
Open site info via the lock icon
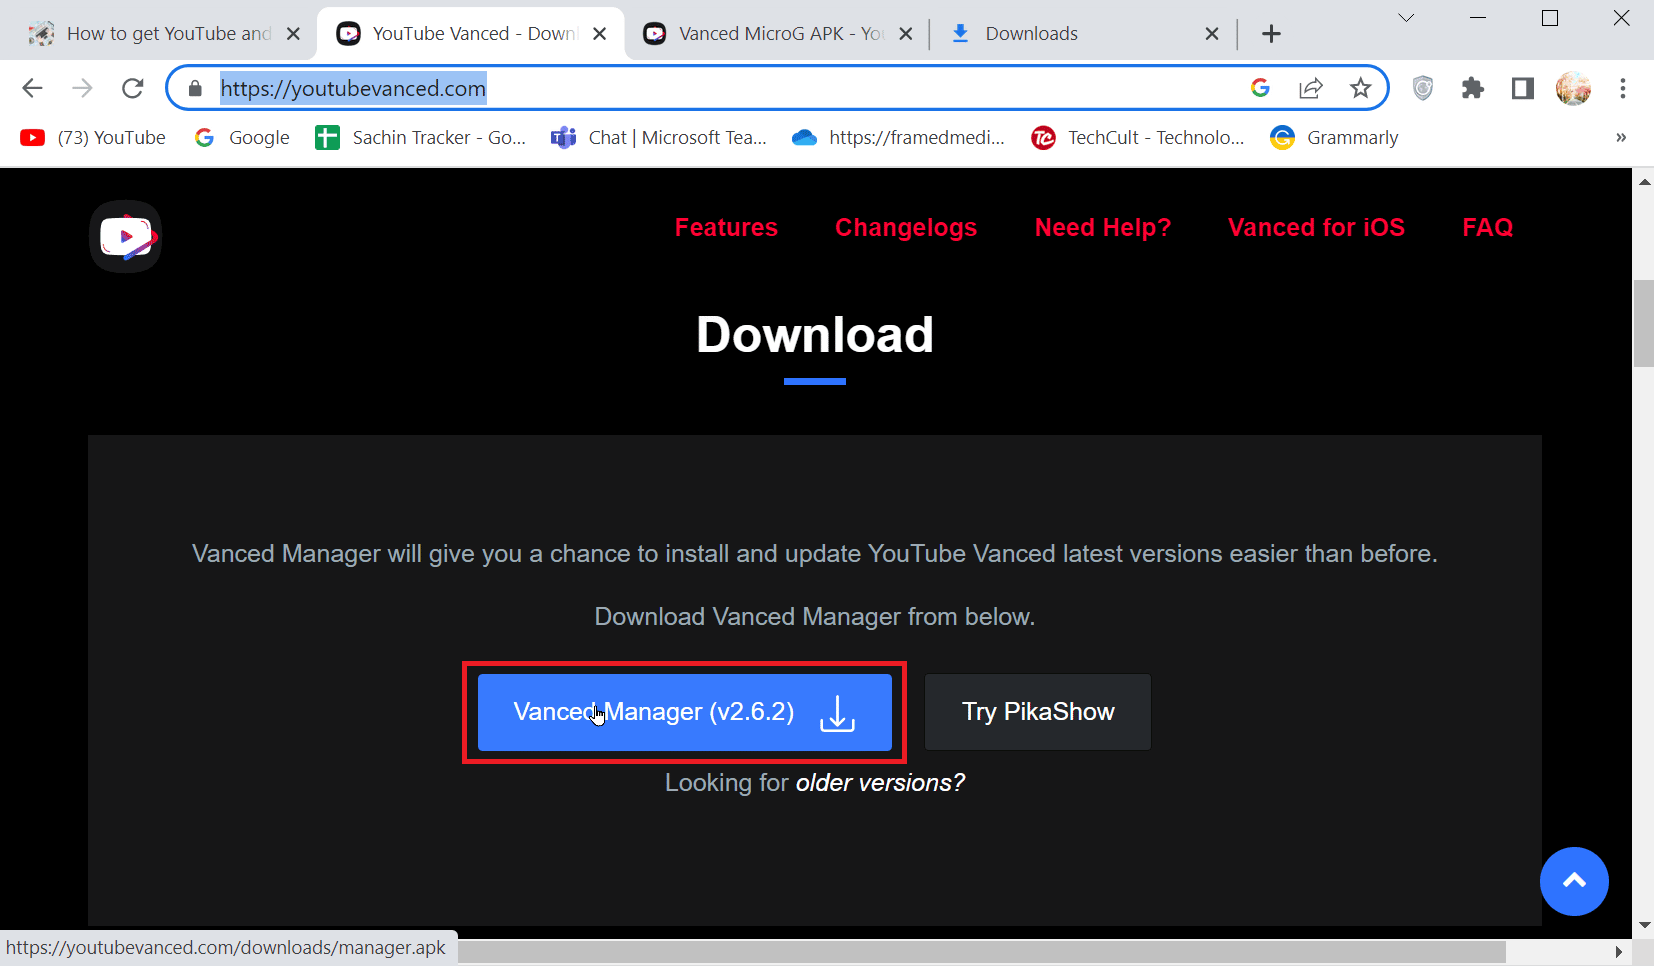(195, 88)
